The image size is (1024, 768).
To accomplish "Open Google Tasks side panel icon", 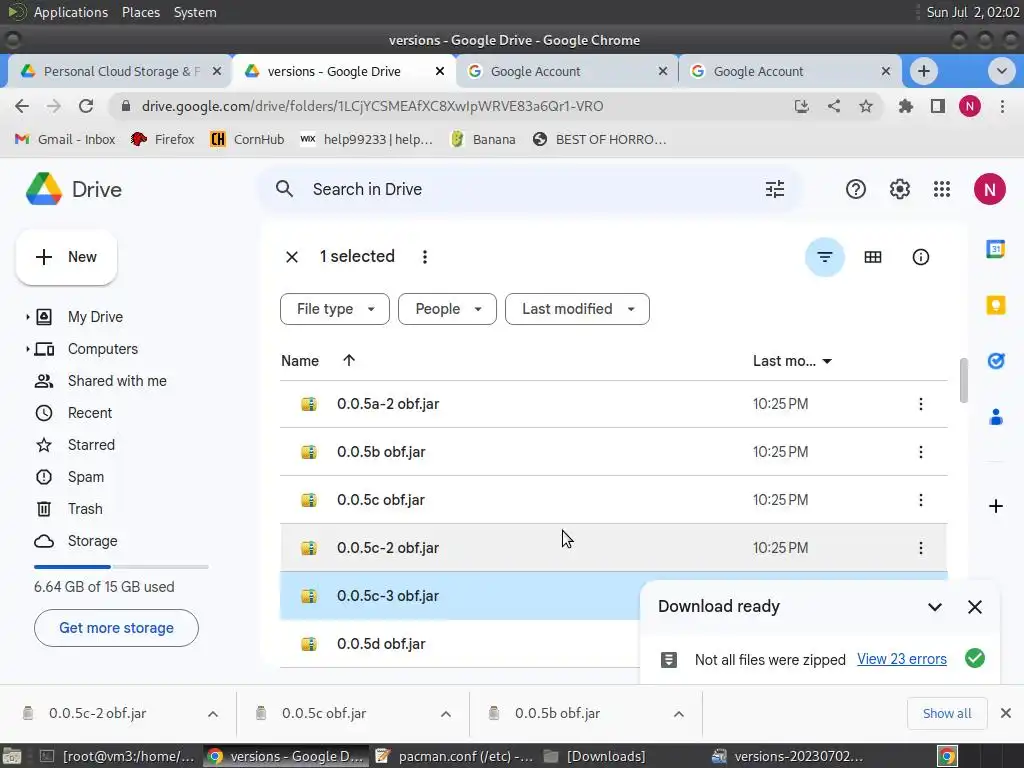I will pyautogui.click(x=995, y=360).
